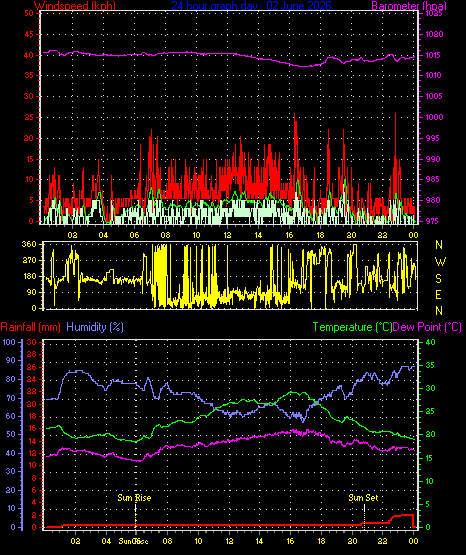The width and height of the screenshot is (466, 555).
Task: Click the "1035" barometer axis value
Action: click(x=433, y=14)
